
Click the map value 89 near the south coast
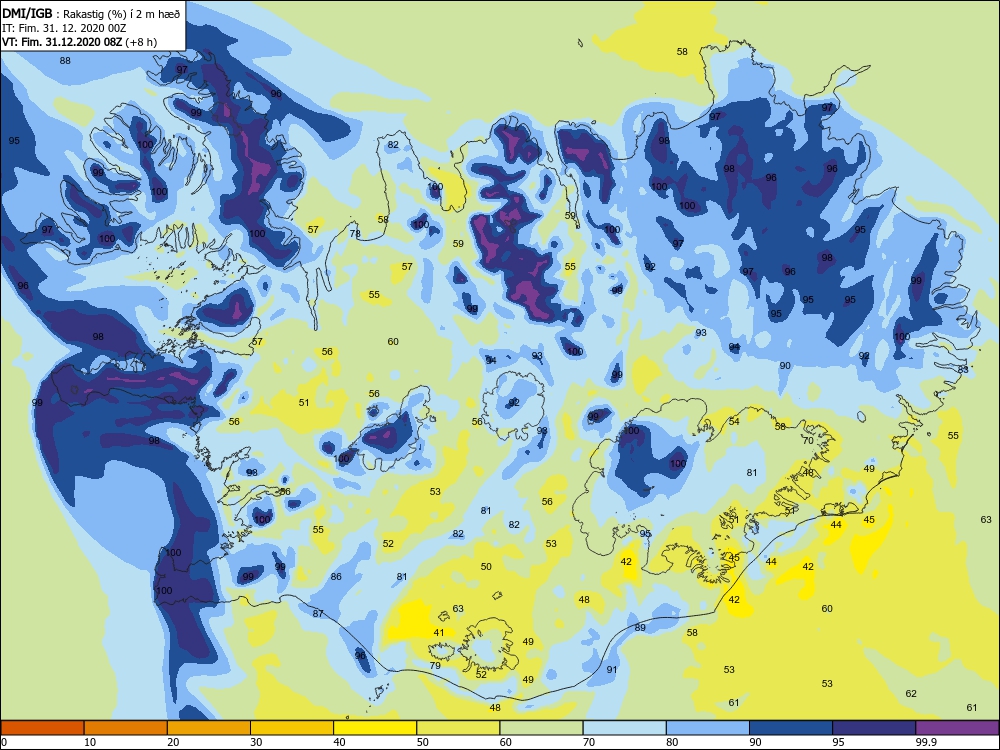640,628
